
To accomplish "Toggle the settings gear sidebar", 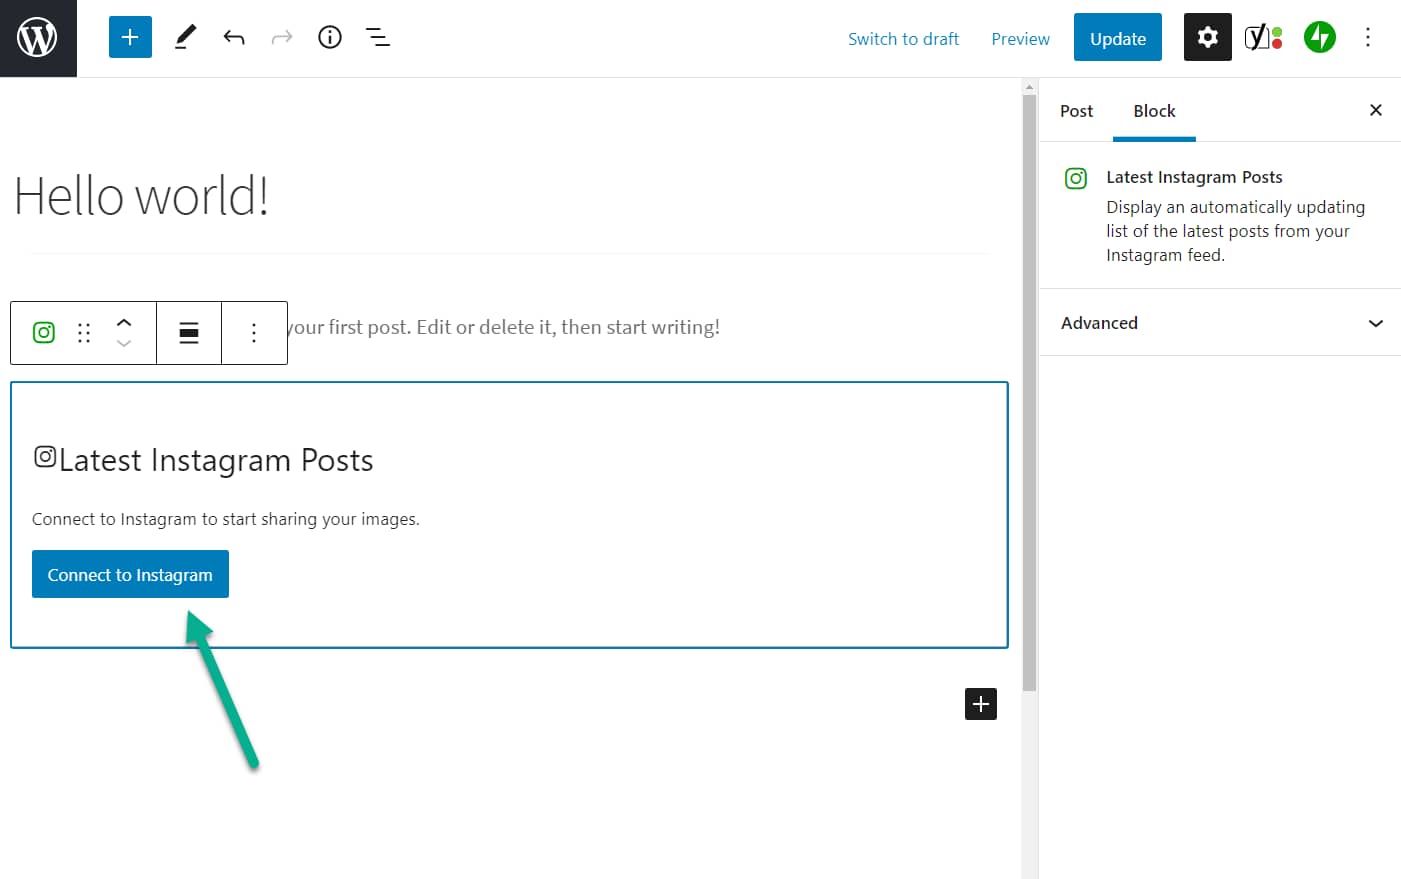I will 1208,37.
